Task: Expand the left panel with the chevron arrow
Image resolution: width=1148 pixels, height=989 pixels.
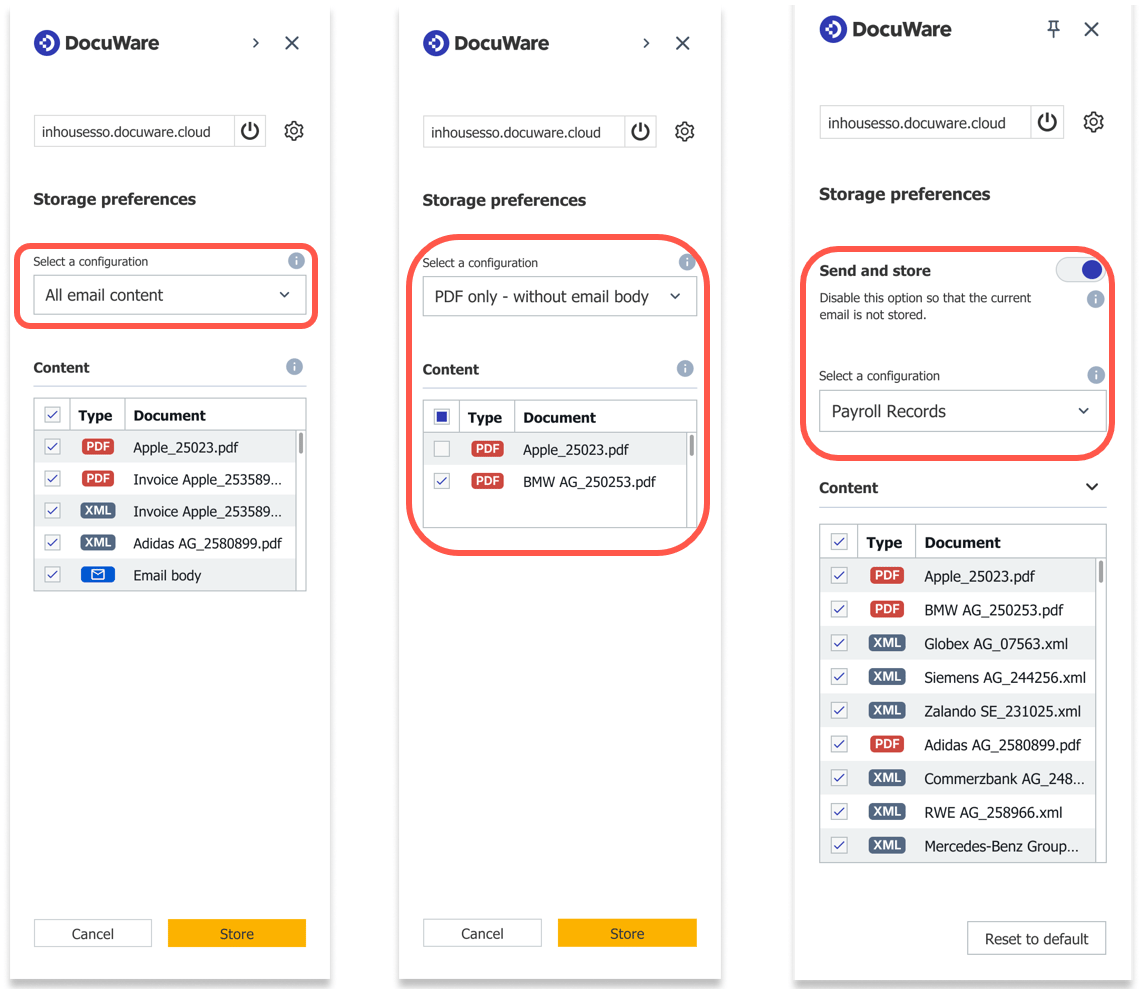Action: tap(255, 43)
